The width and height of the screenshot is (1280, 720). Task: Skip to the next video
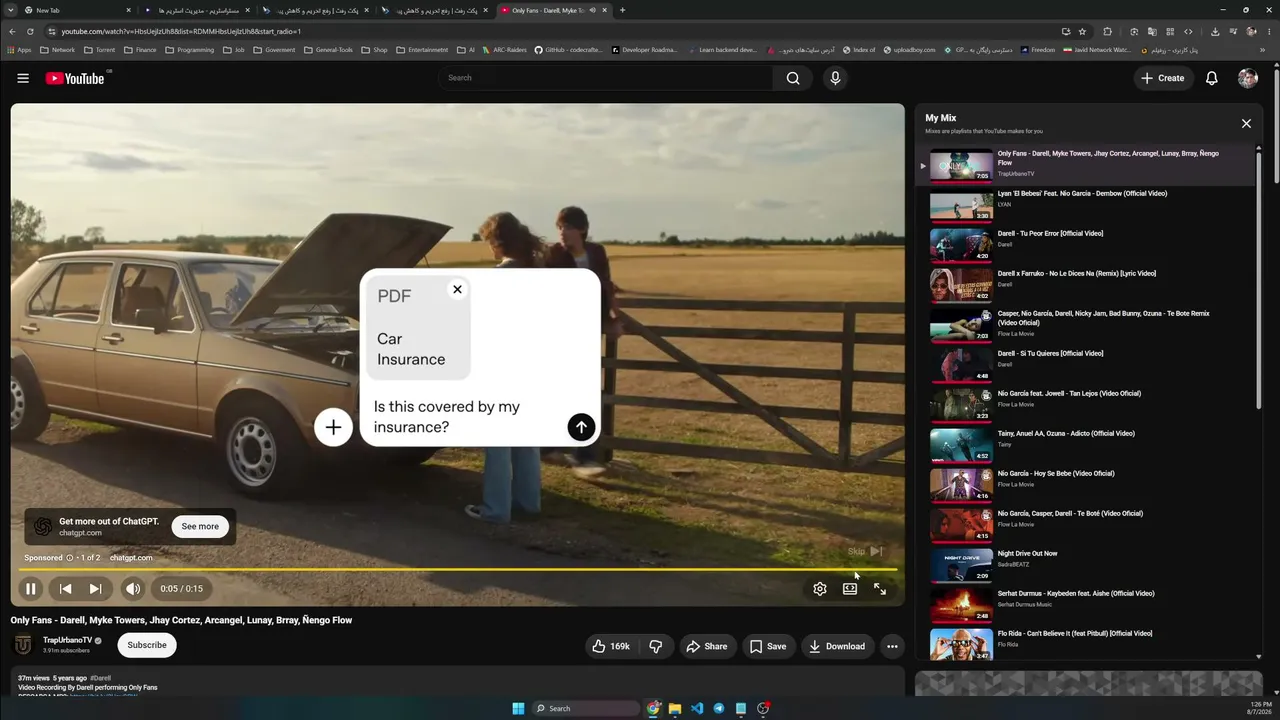[95, 589]
